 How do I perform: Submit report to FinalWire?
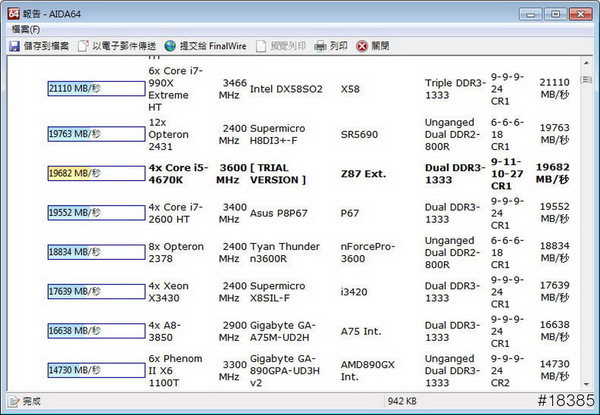tap(169, 46)
